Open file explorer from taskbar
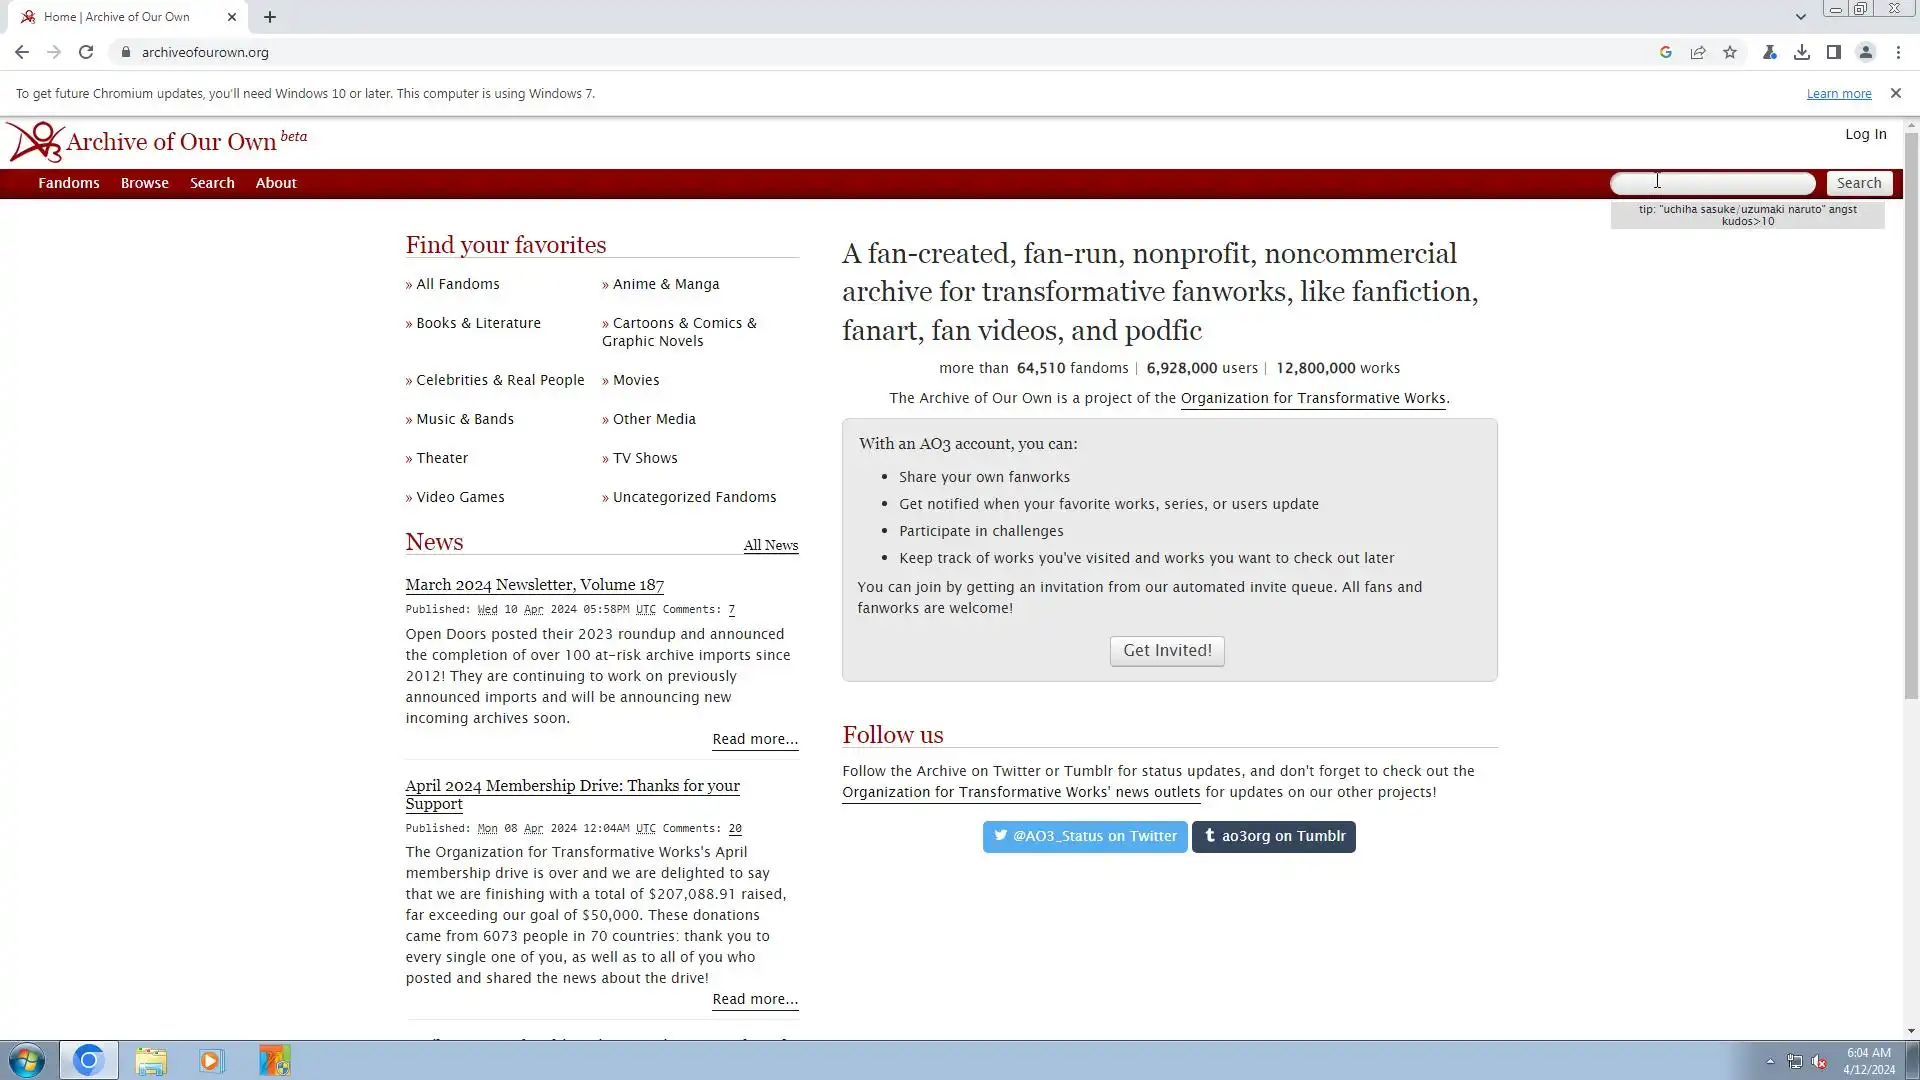 (151, 1060)
